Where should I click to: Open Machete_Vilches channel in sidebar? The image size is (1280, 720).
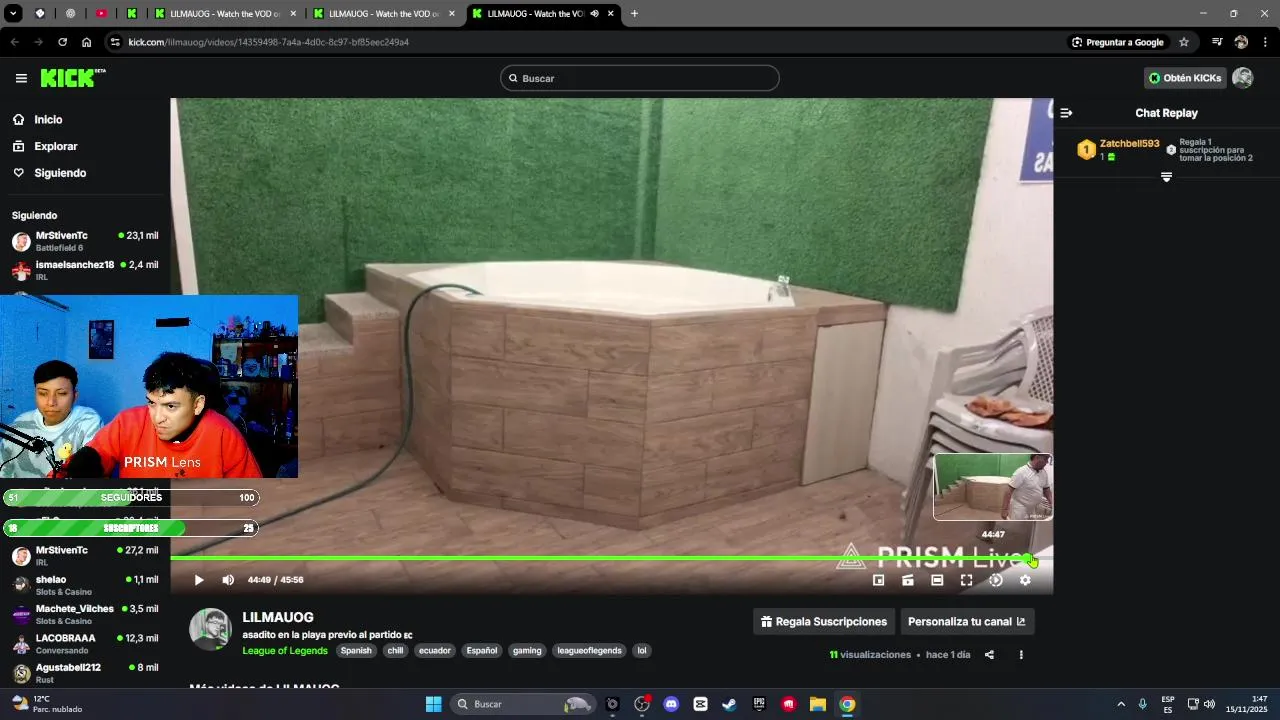click(x=85, y=614)
